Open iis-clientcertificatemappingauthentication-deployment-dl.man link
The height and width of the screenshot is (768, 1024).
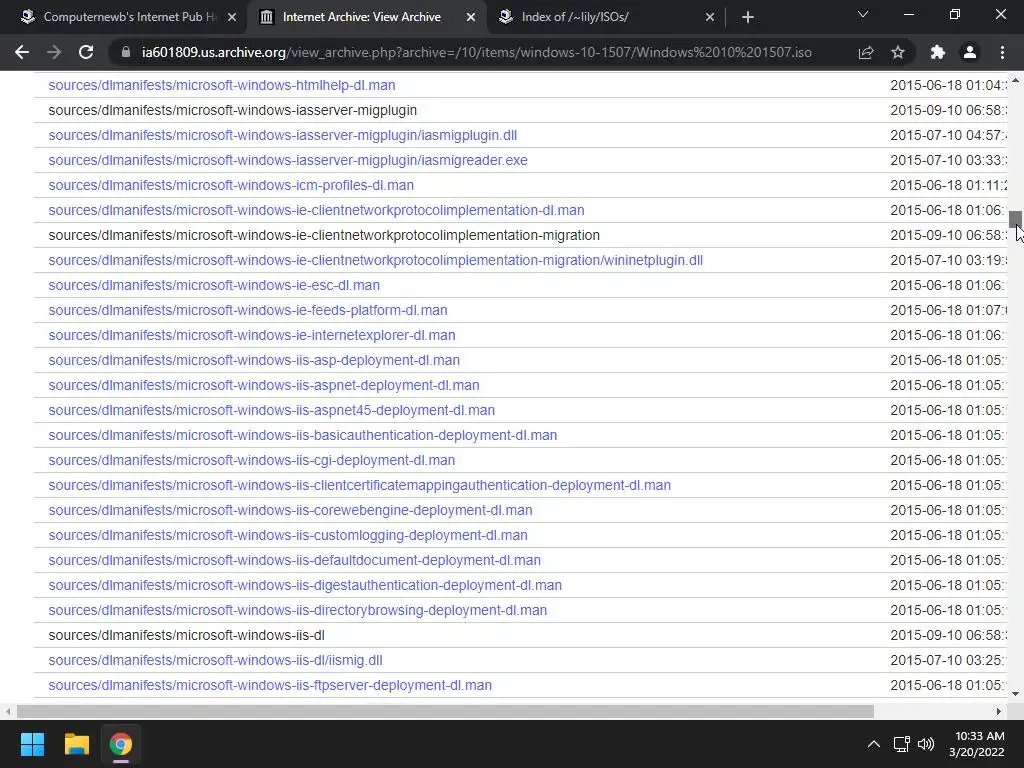359,485
